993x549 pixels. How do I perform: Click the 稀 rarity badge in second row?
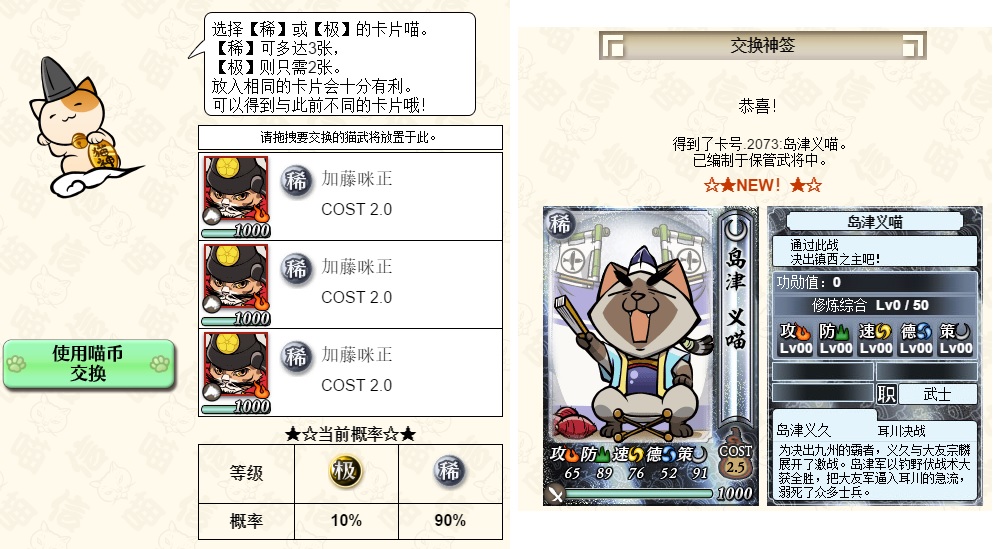[x=296, y=270]
